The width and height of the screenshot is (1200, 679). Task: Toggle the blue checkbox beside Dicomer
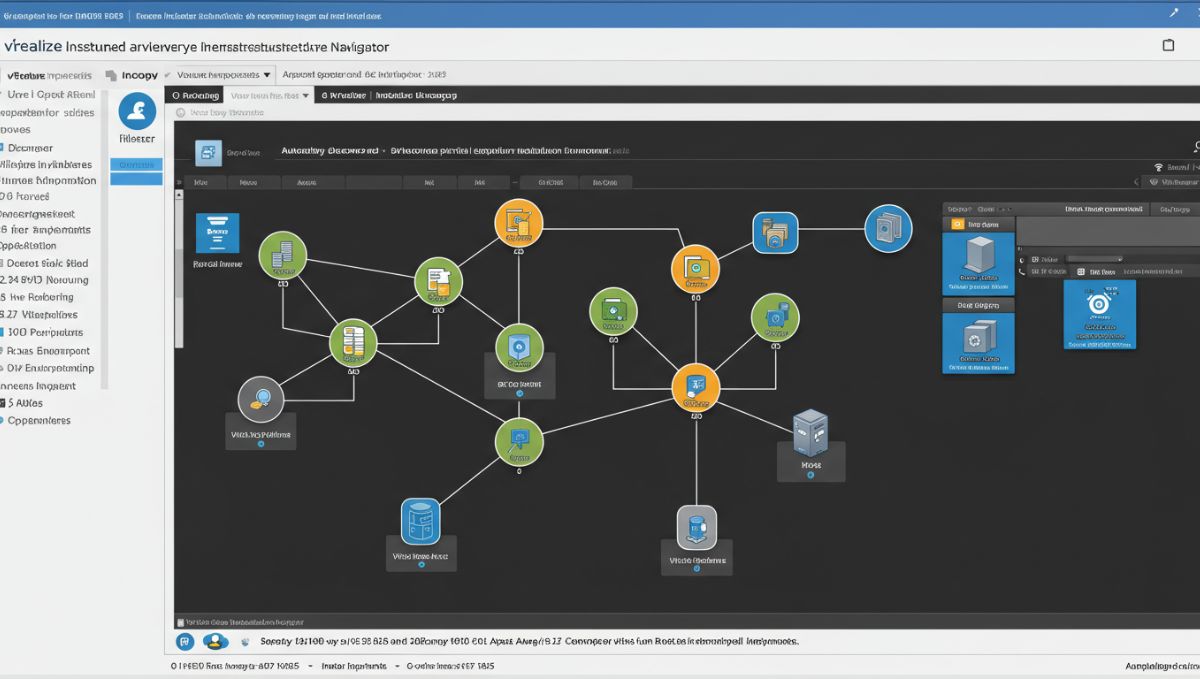click(x=3, y=147)
